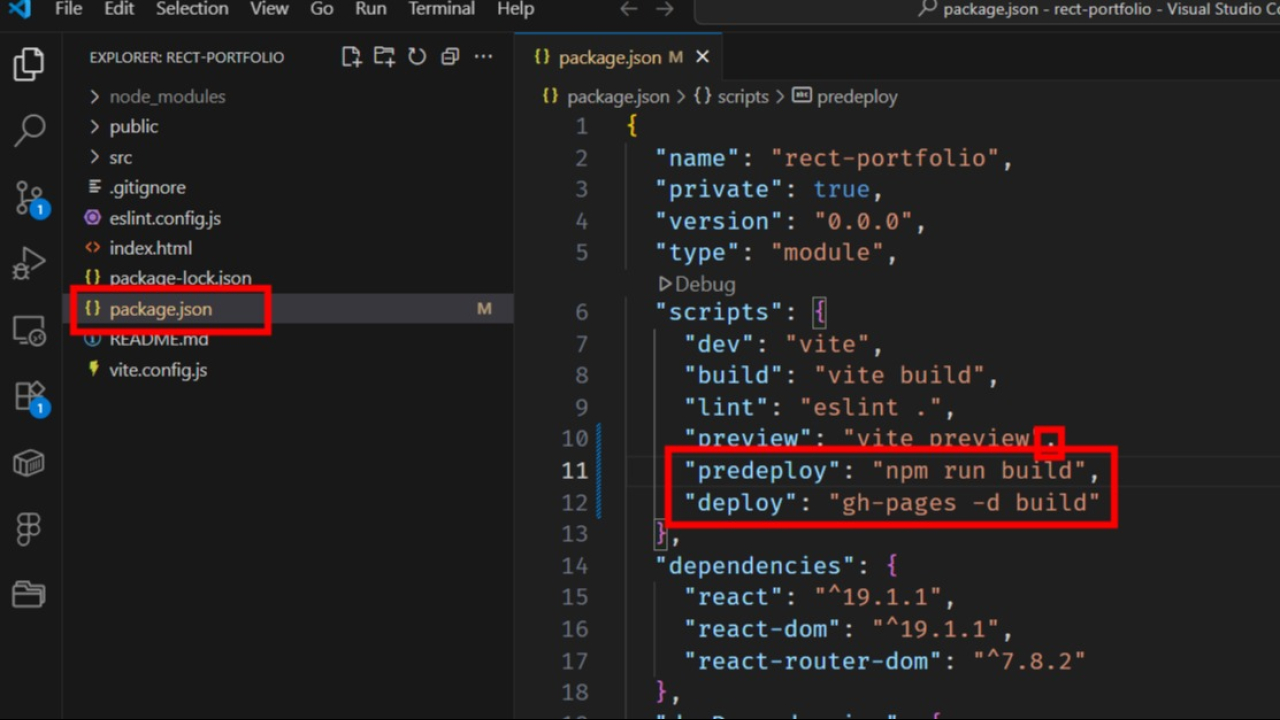The image size is (1280, 720).
Task: Open the Remote Explorer view
Action: pos(29,331)
